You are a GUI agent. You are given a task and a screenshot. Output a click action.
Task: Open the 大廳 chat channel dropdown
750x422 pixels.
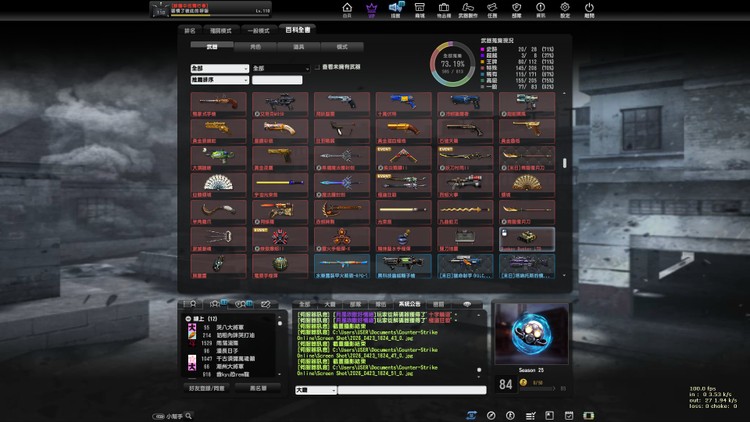click(x=314, y=390)
